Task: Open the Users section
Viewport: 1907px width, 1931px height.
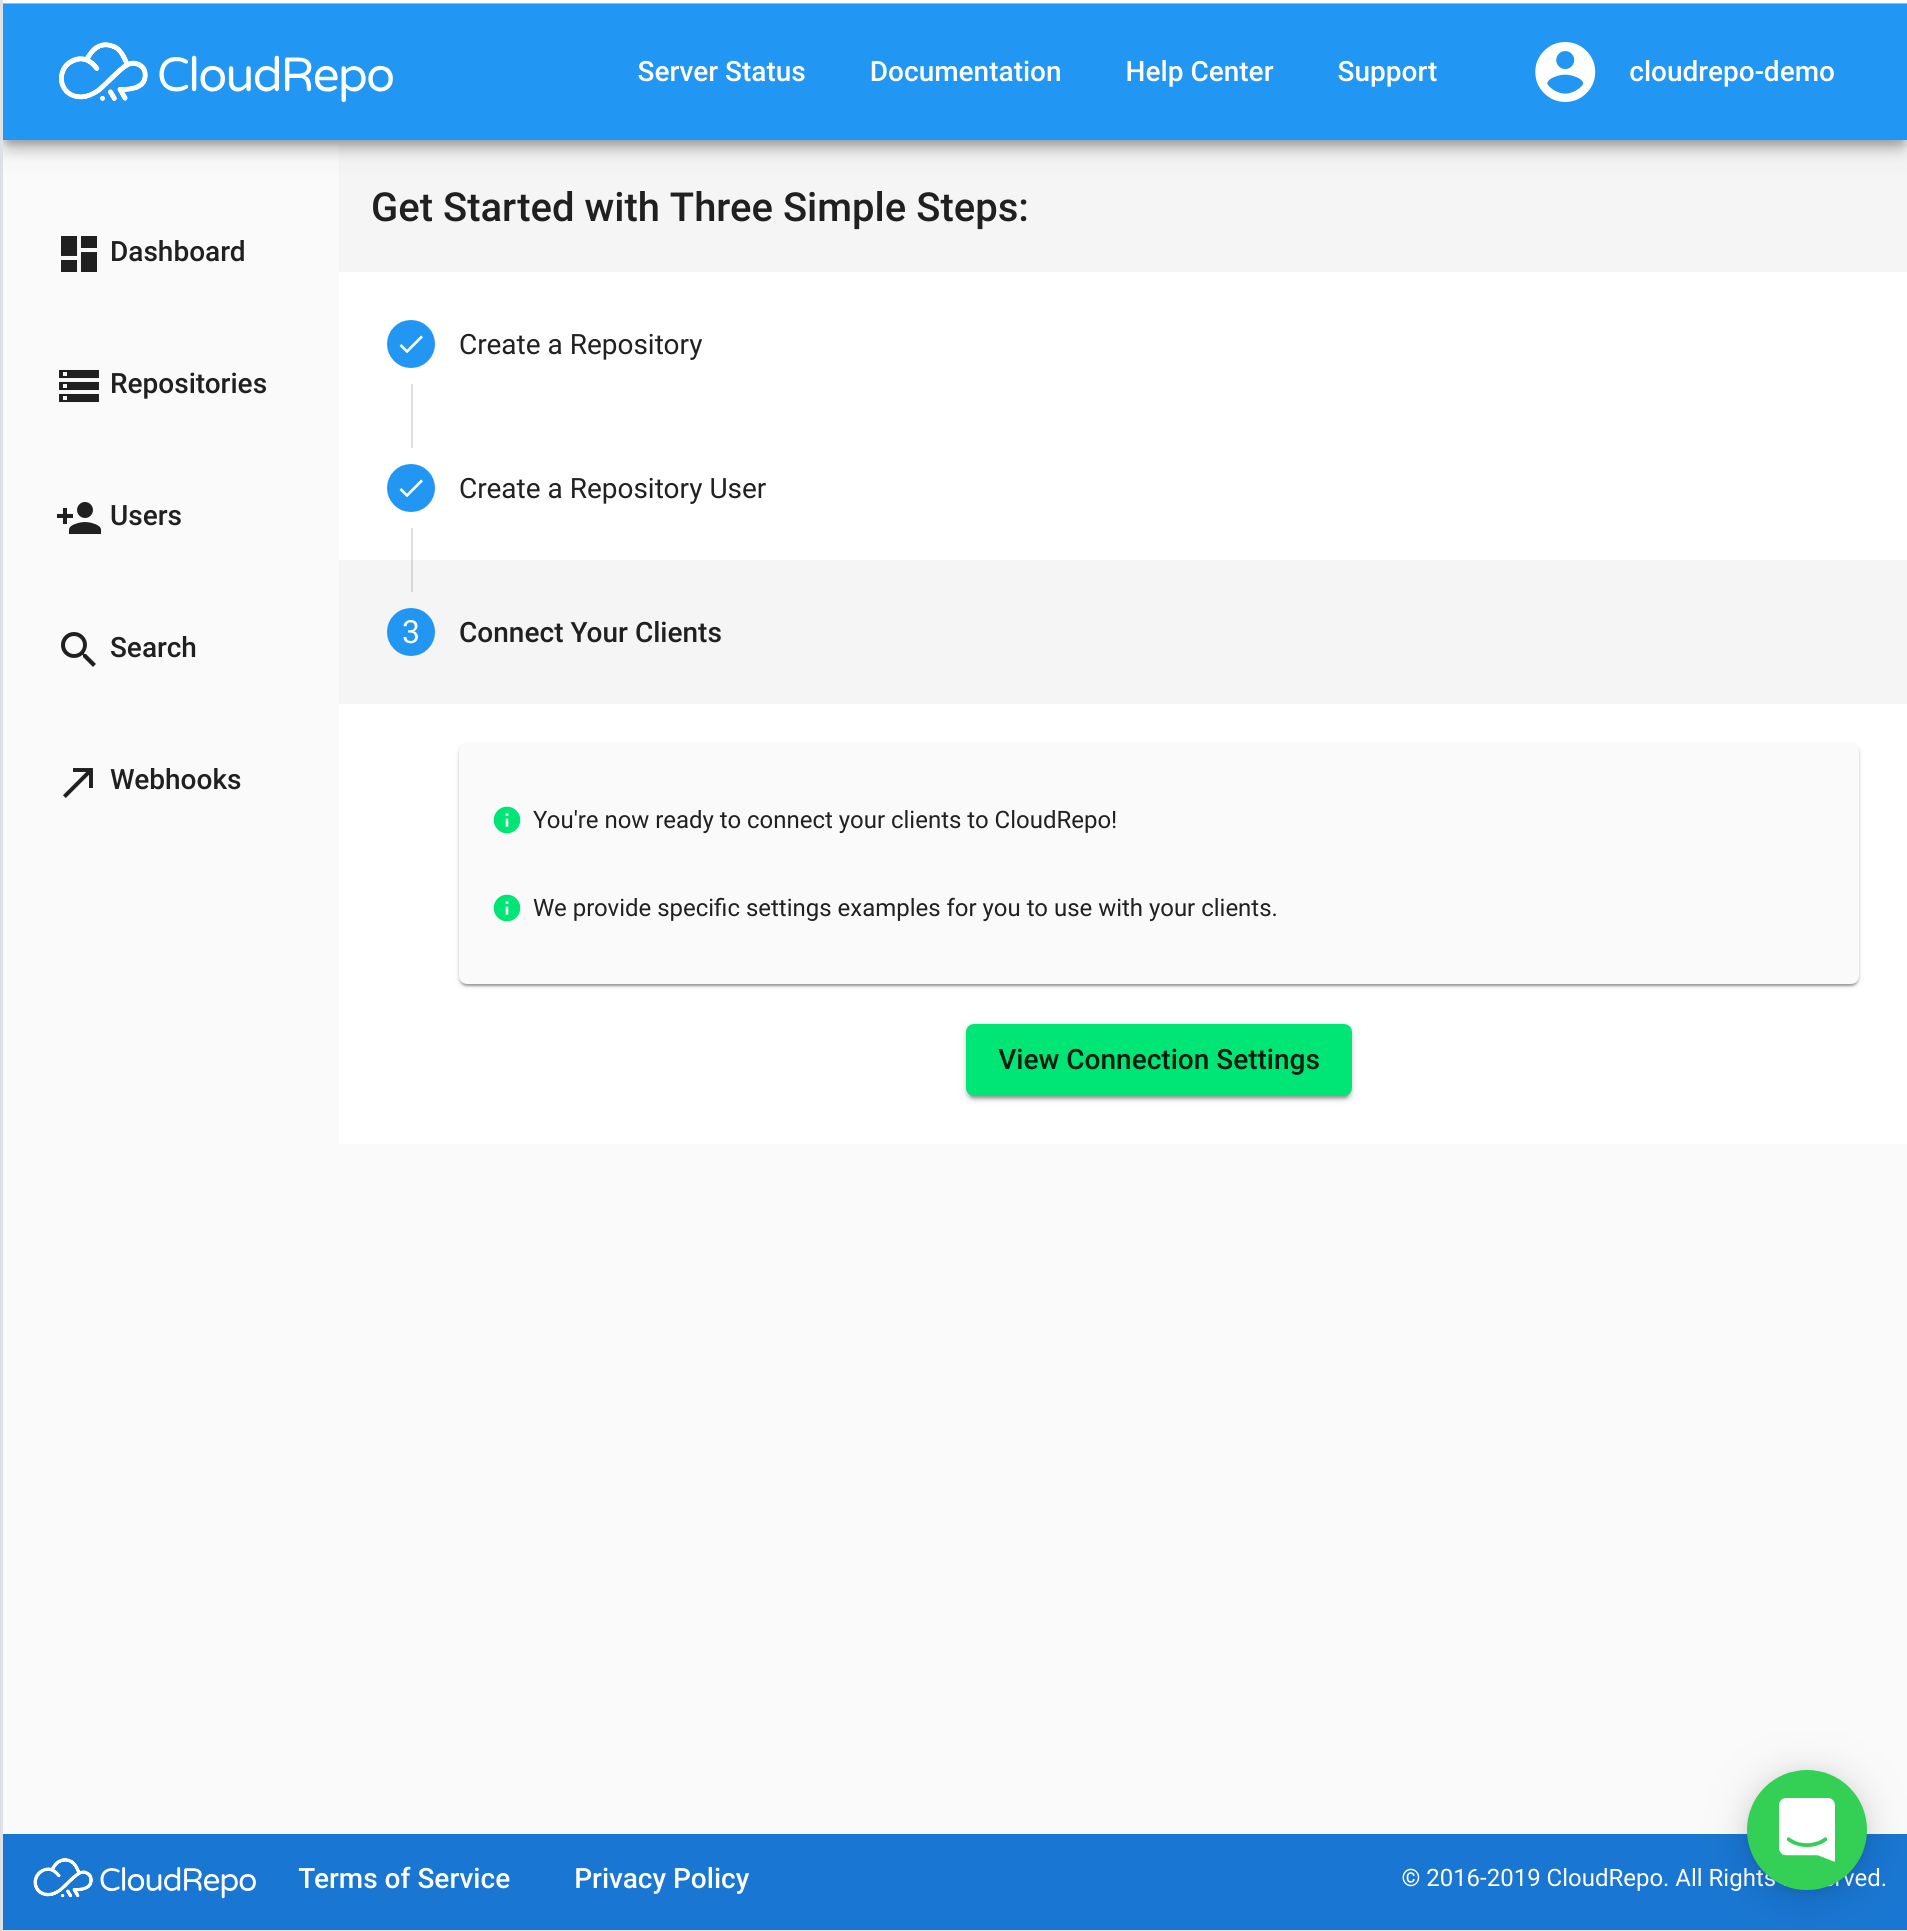Action: (145, 516)
